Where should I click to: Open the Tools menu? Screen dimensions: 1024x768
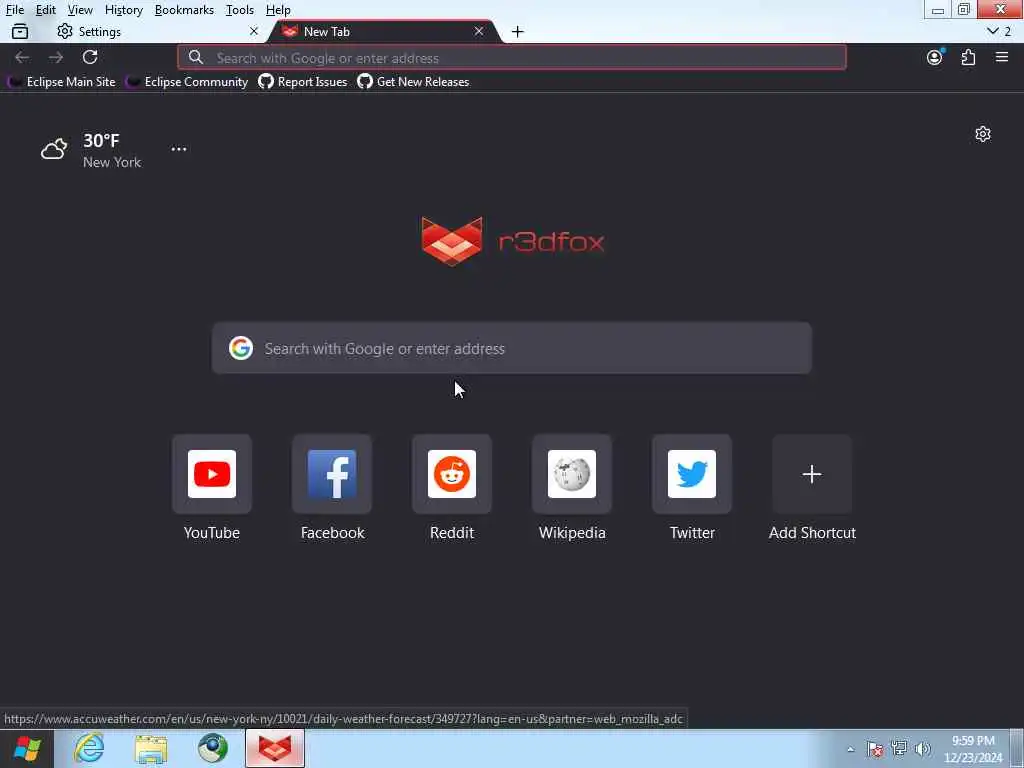pos(240,10)
